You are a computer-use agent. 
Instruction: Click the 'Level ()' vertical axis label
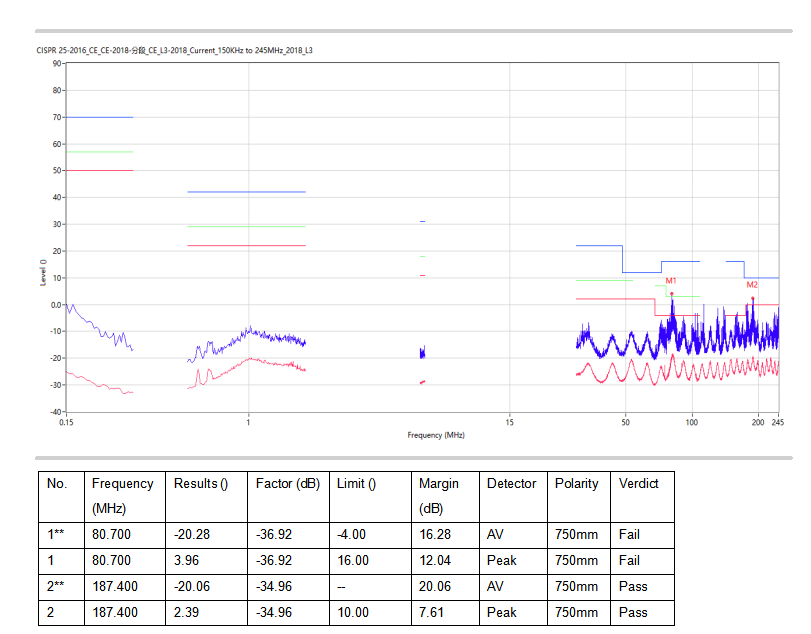tap(43, 272)
